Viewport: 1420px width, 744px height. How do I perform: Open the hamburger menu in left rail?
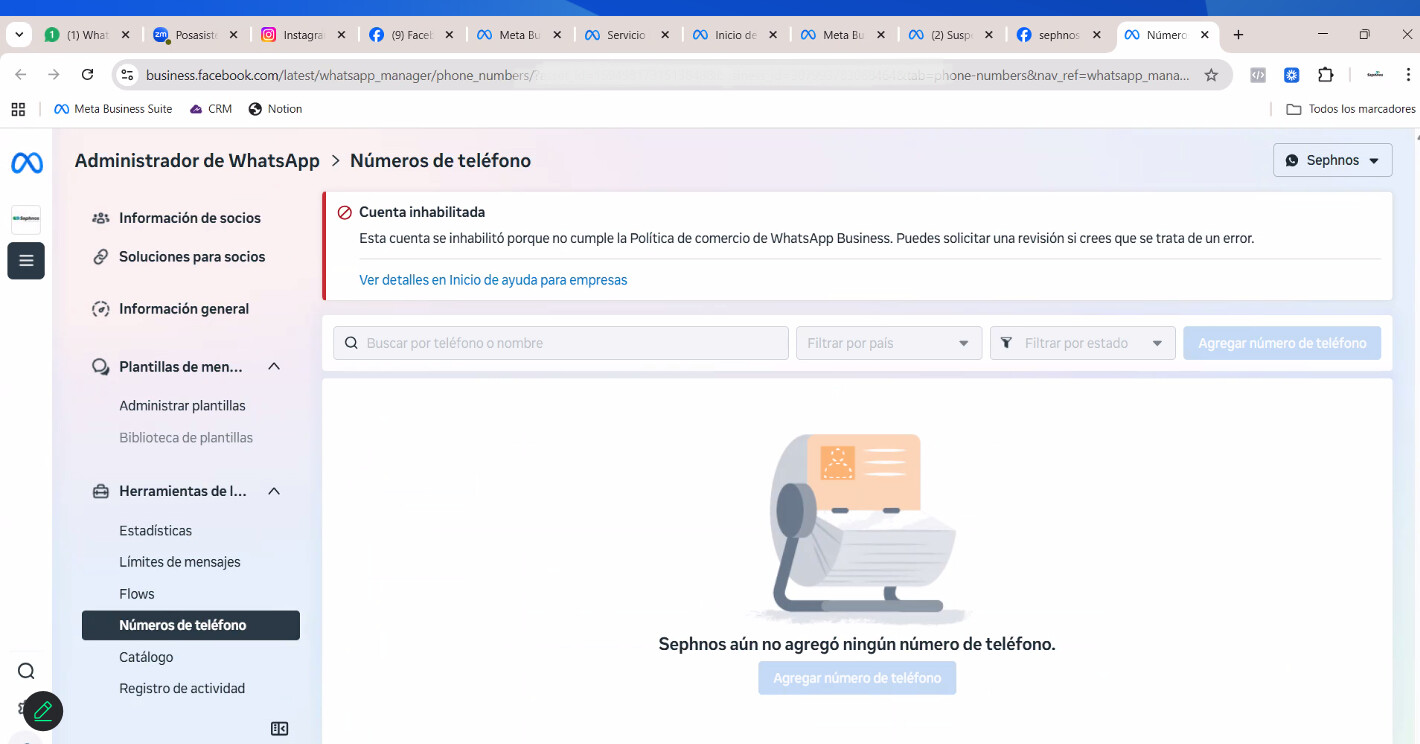pos(26,261)
